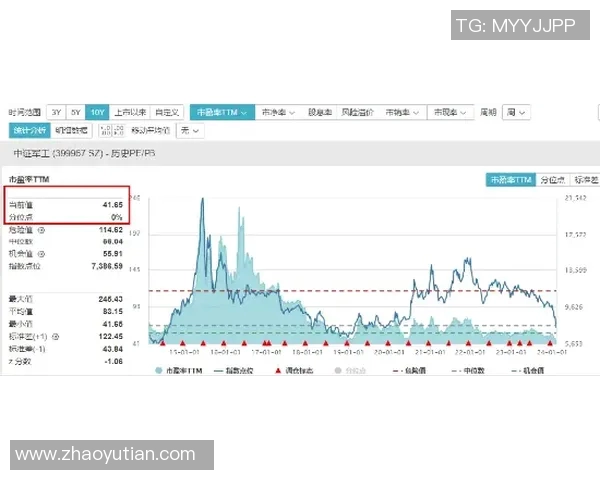Click the 指数点位 value 7,386.59

107,266
